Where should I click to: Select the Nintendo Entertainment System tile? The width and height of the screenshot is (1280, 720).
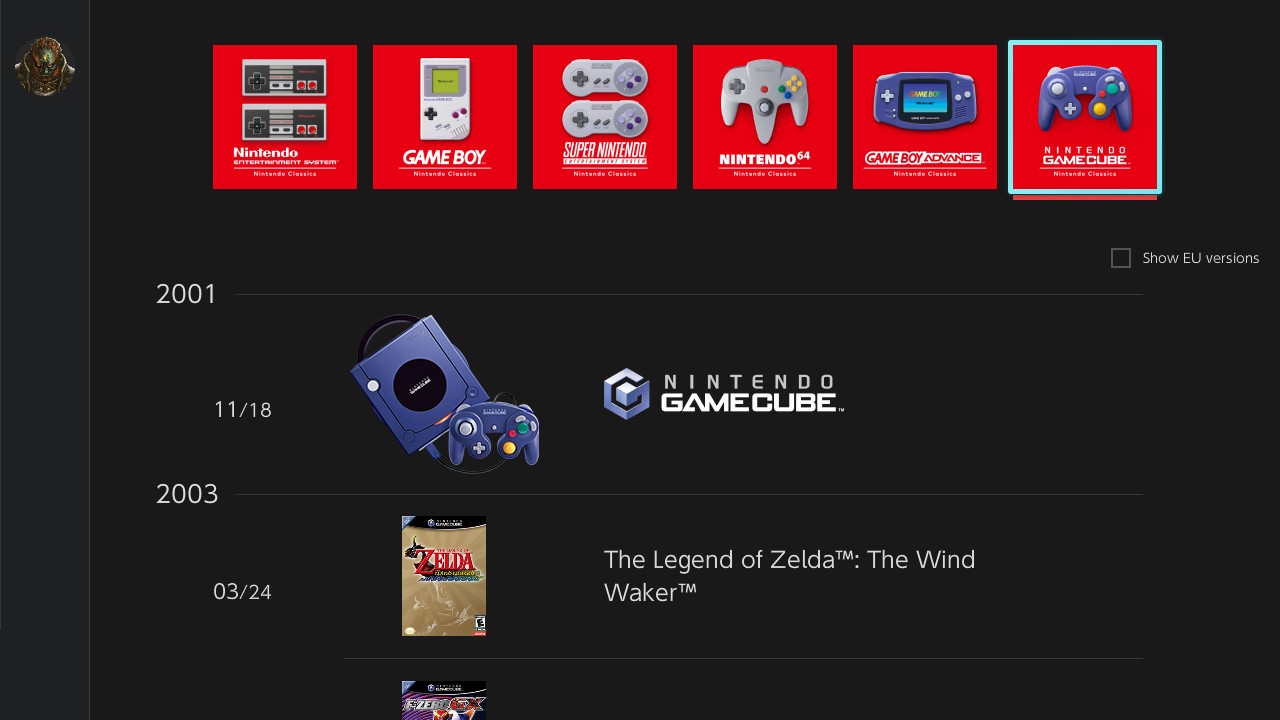[285, 117]
